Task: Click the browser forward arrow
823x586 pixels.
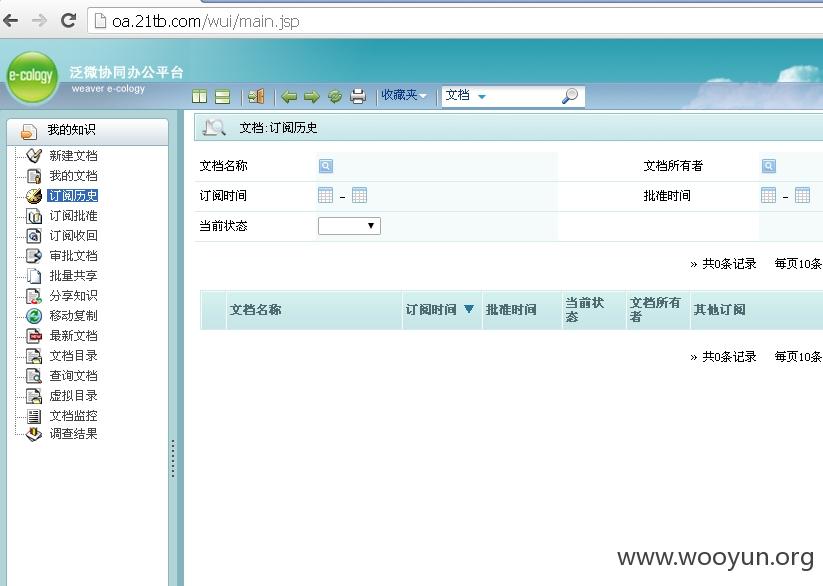Action: 39,21
